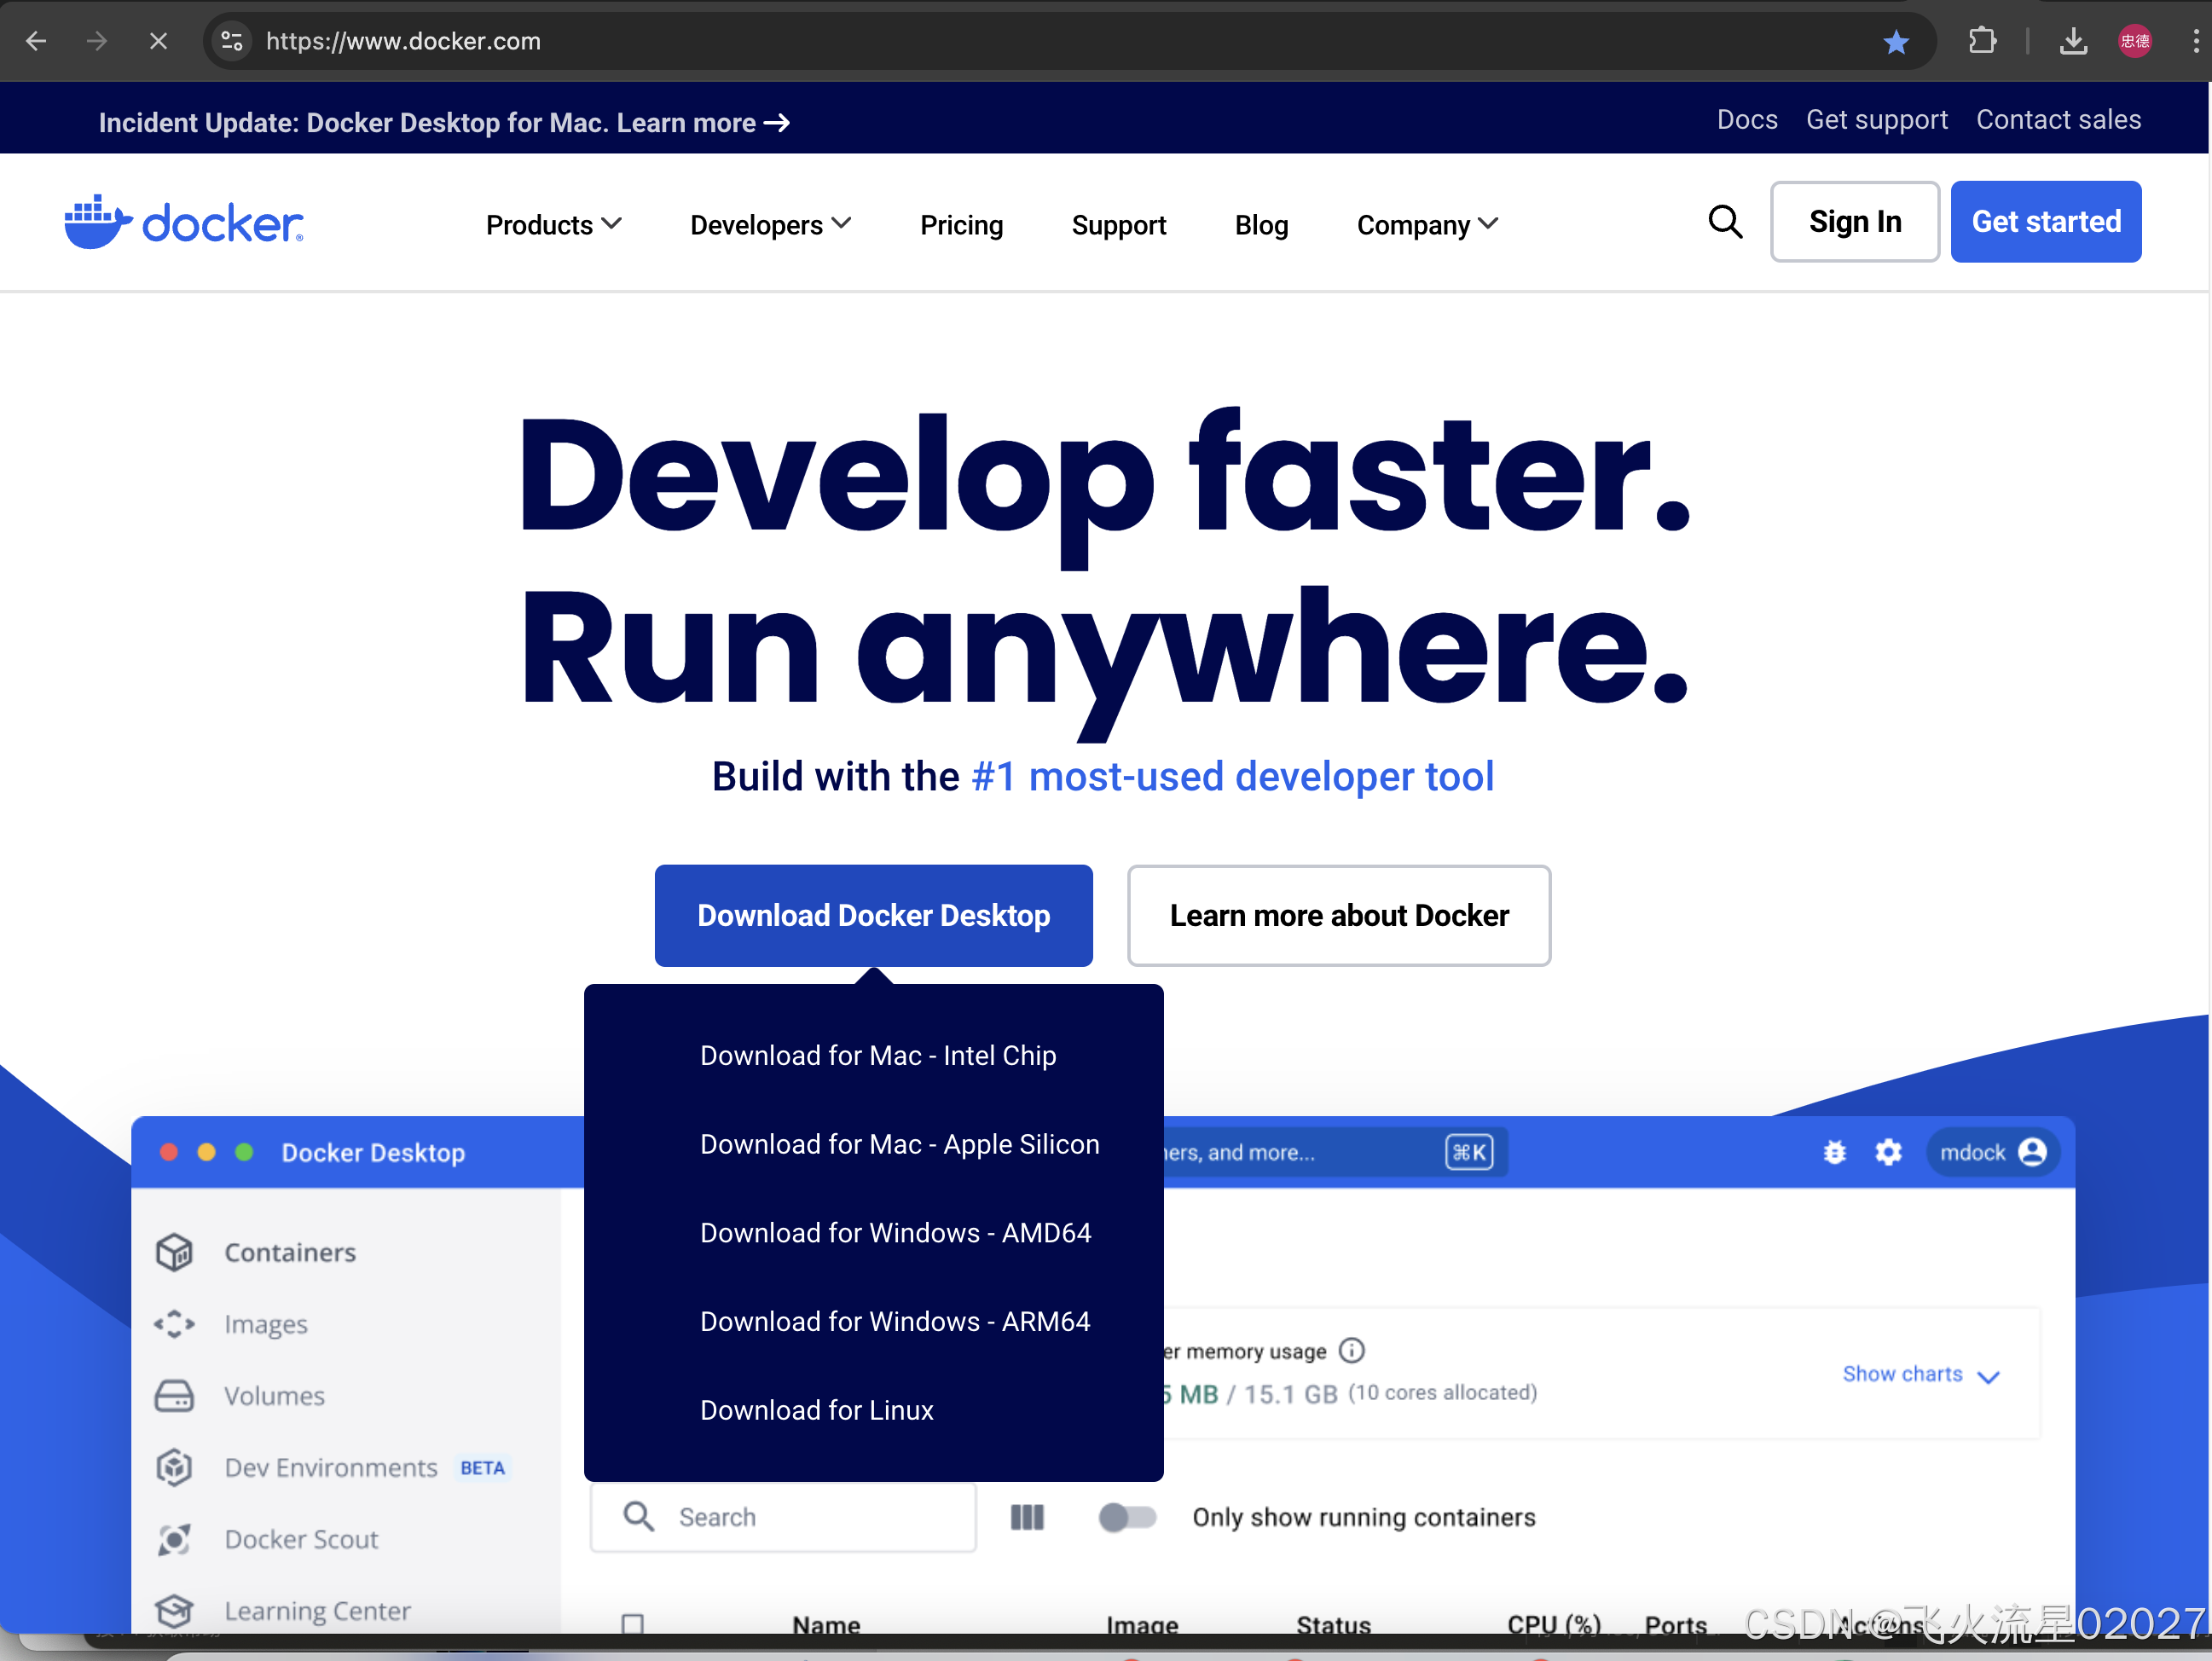
Task: Click Images label in sidebar
Action: (265, 1324)
